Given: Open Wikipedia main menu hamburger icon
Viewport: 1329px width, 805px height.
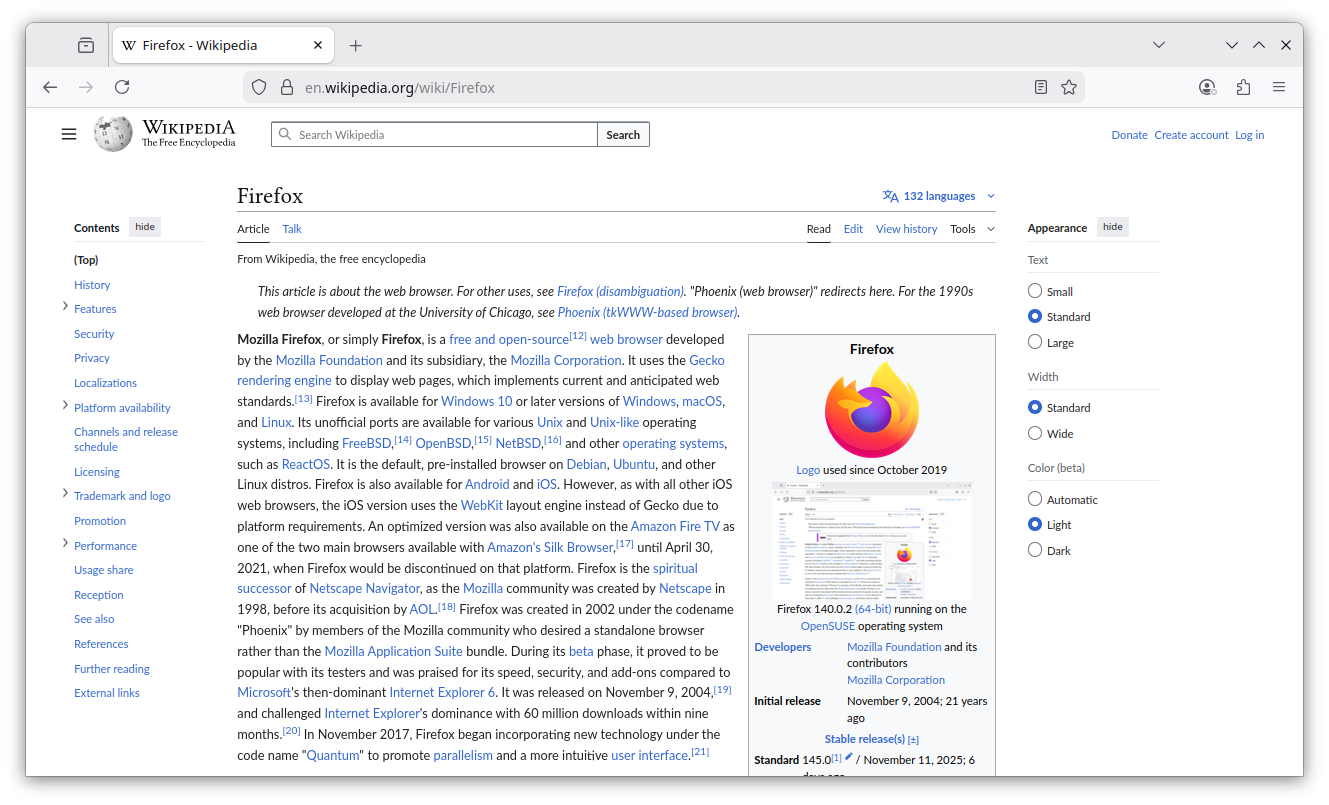Looking at the screenshot, I should [69, 134].
